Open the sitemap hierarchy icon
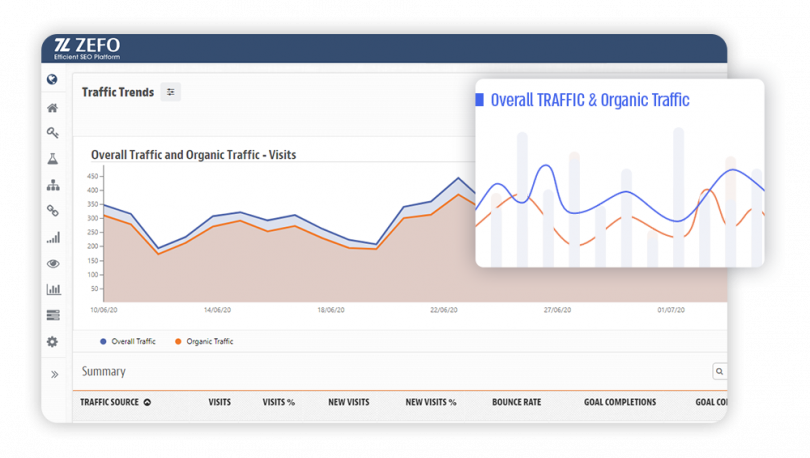 (53, 185)
